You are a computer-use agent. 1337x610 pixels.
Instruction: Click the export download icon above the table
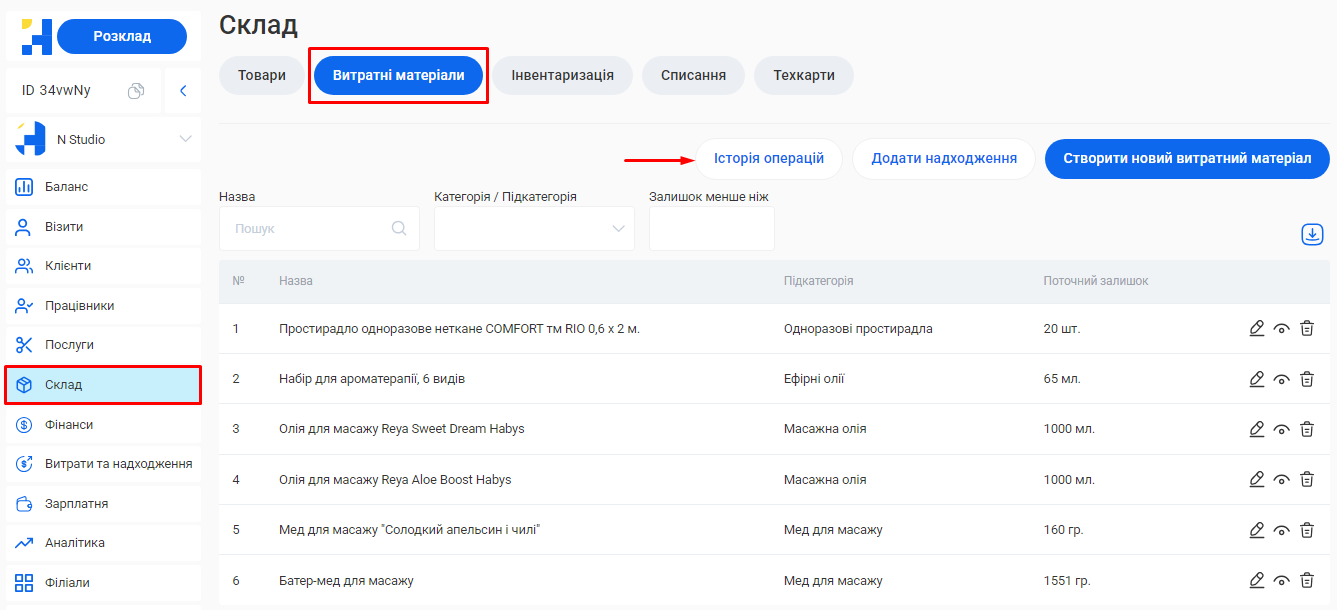click(1313, 234)
